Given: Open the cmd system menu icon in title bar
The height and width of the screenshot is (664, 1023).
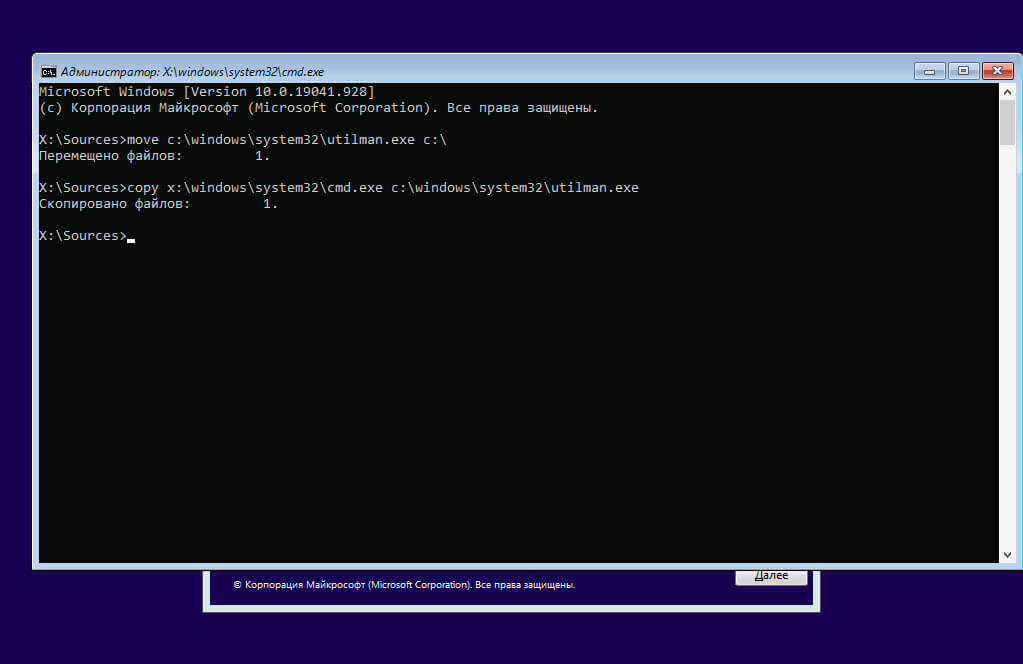Looking at the screenshot, I should pyautogui.click(x=49, y=72).
